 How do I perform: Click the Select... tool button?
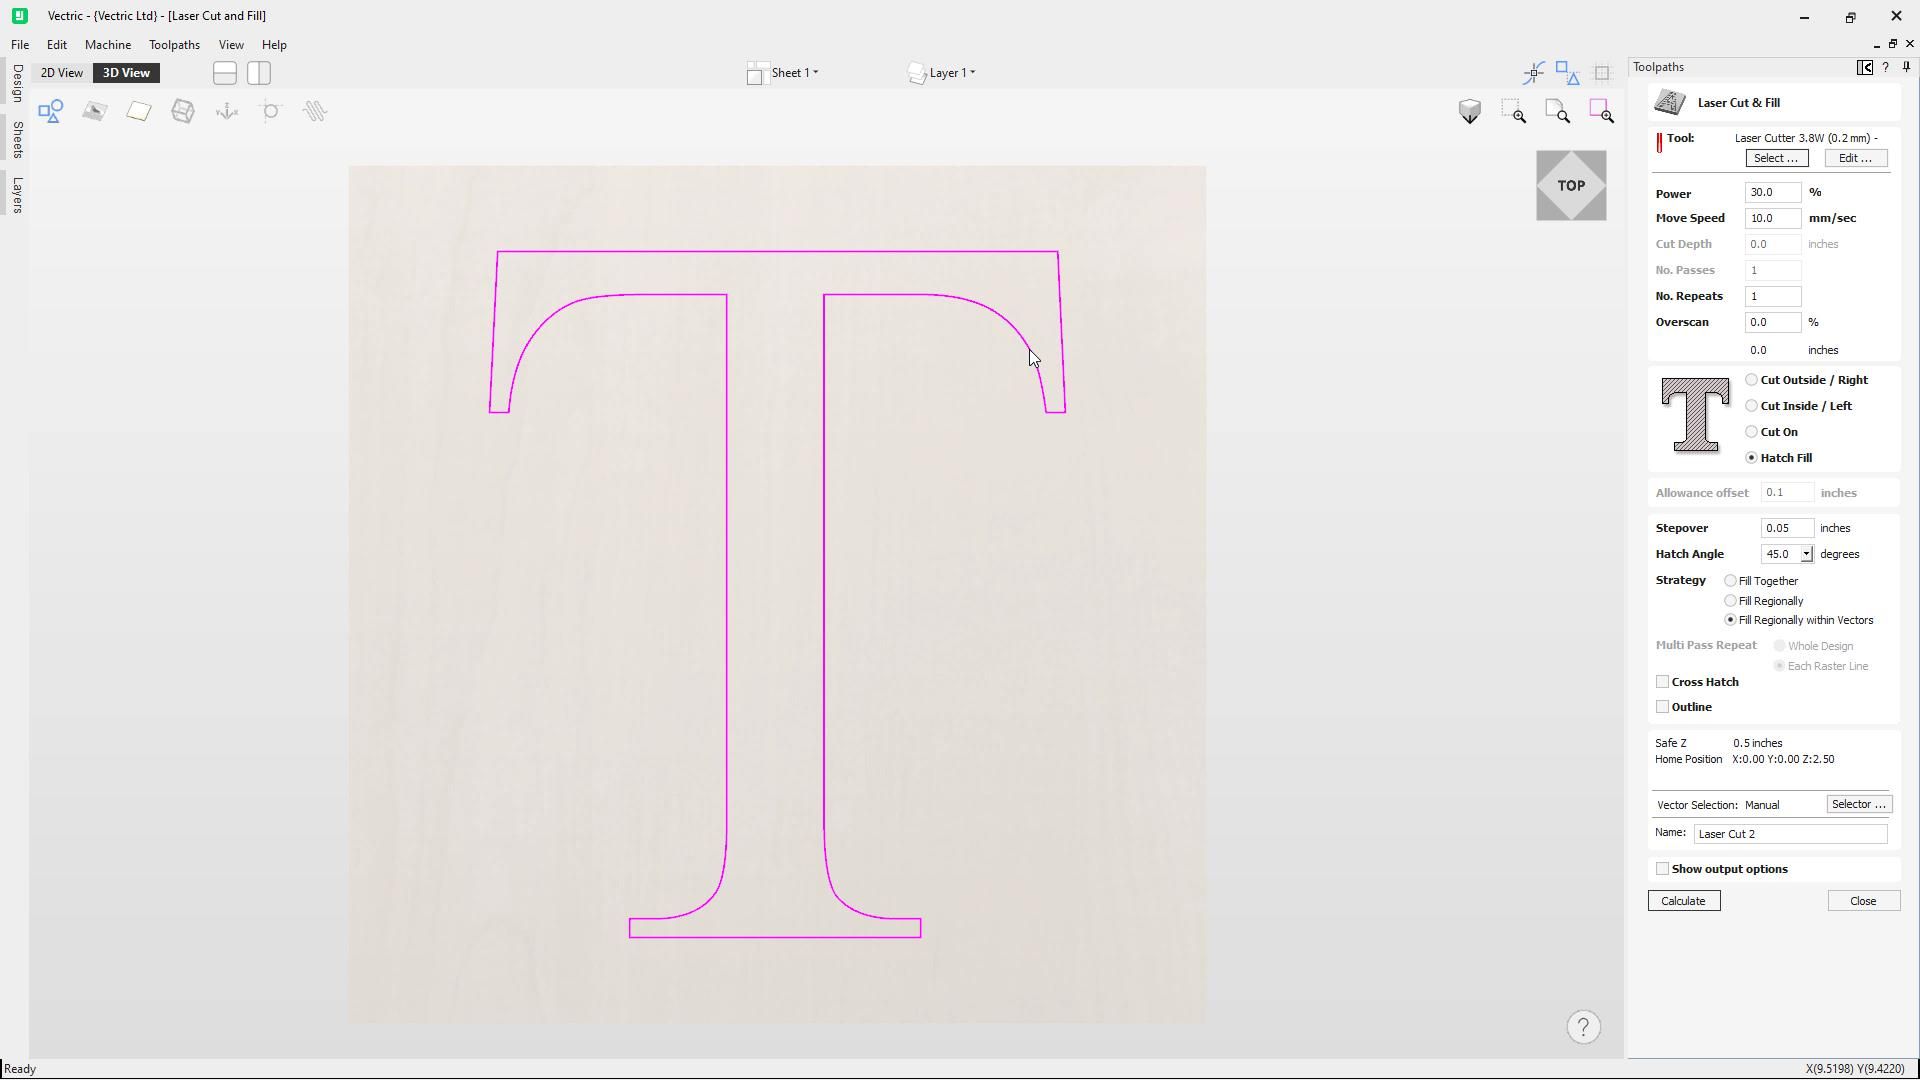click(1775, 158)
